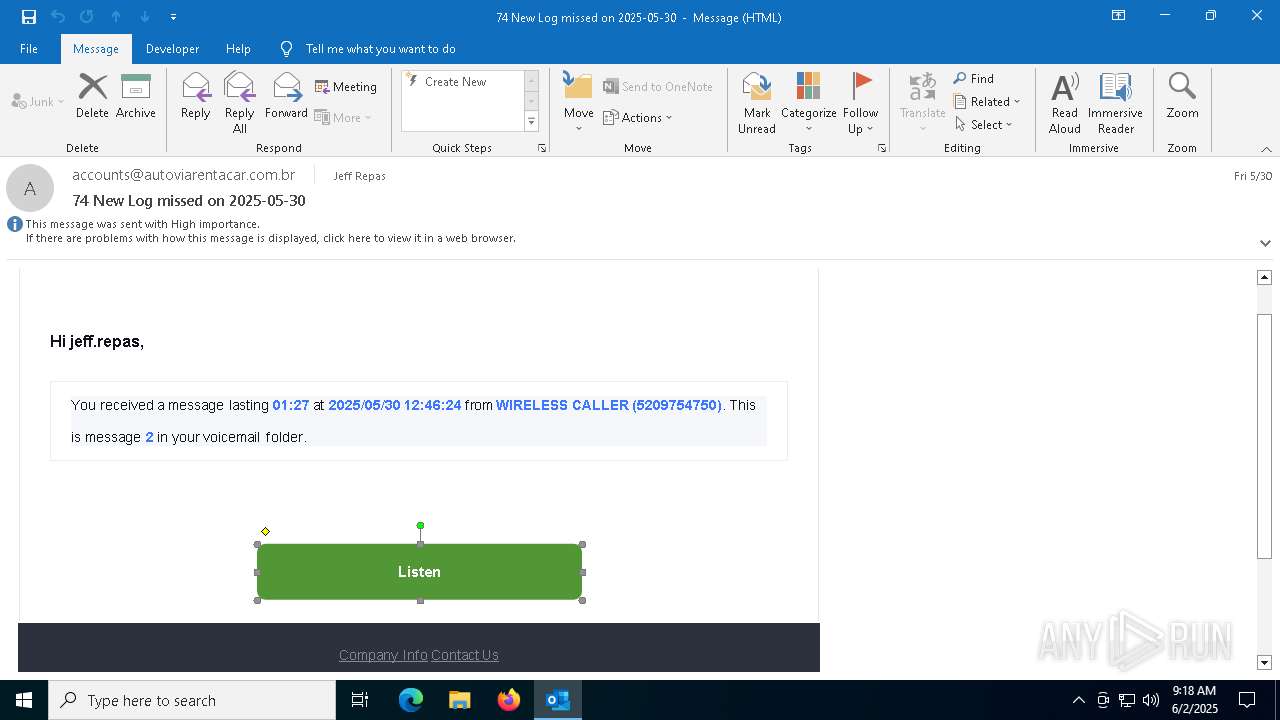
Task: Open the Actions dropdown
Action: point(638,117)
